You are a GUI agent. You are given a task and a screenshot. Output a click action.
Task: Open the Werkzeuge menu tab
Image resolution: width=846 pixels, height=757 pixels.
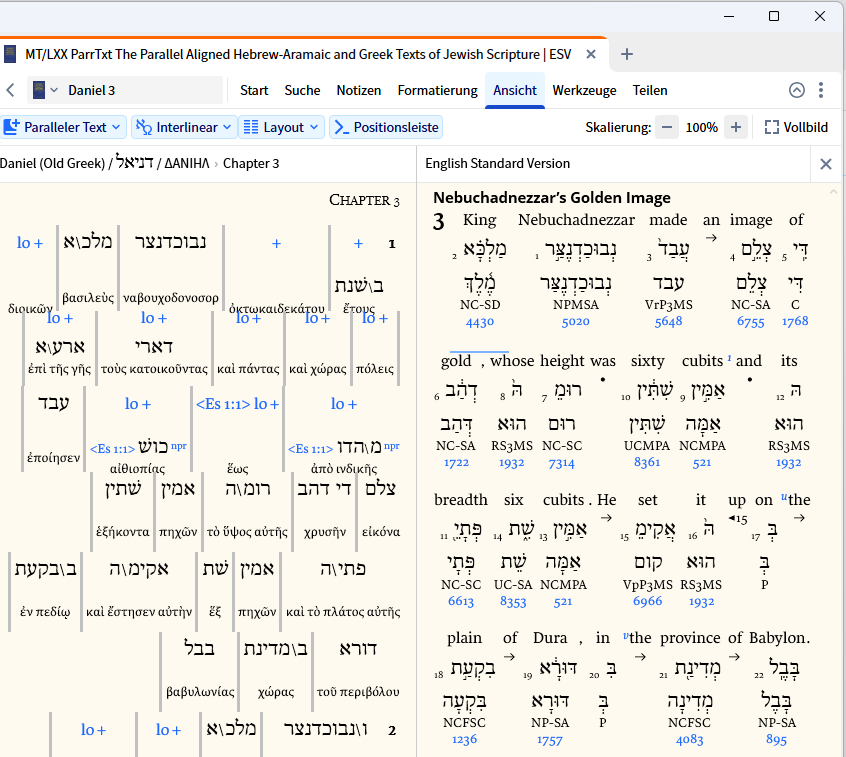click(584, 90)
